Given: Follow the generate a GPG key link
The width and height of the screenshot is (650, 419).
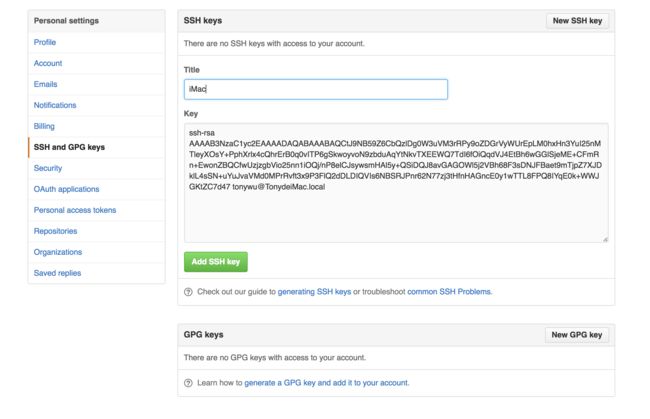Looking at the screenshot, I should coord(326,383).
